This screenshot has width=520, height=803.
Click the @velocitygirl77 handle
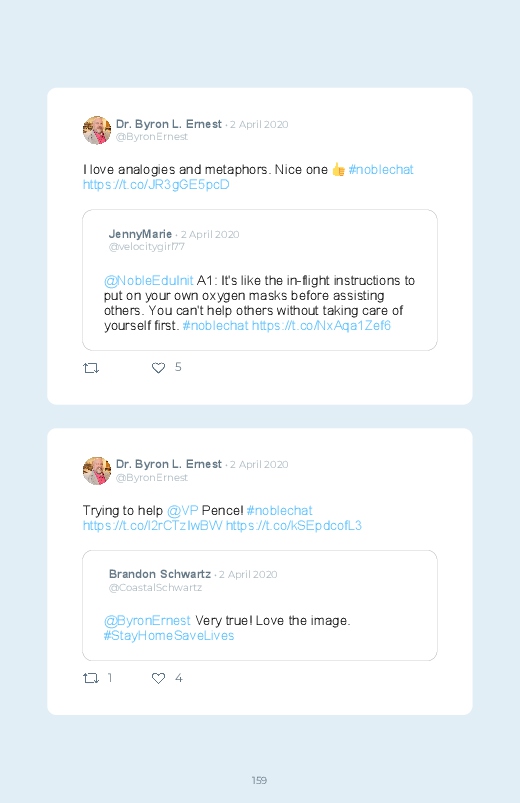pyautogui.click(x=147, y=247)
